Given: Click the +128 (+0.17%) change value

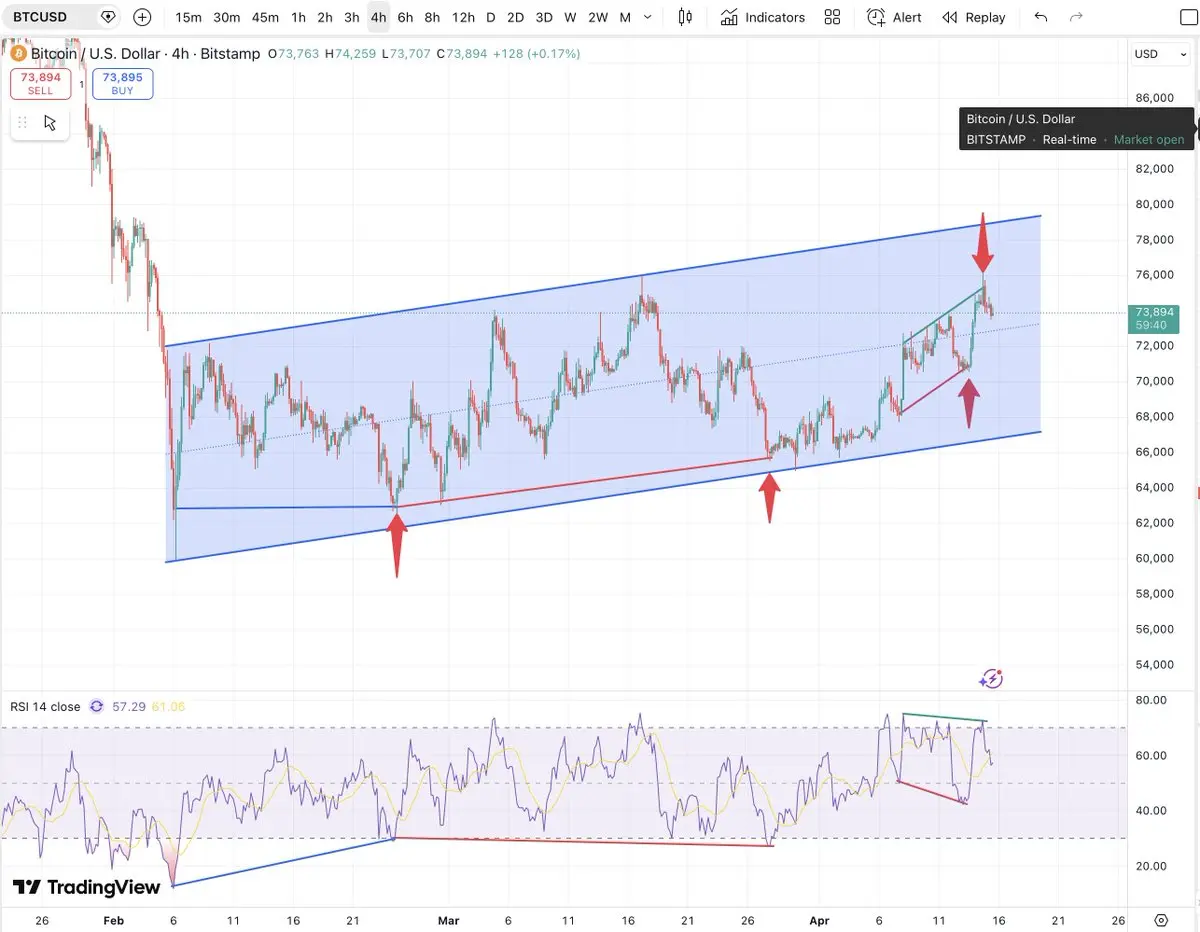Looking at the screenshot, I should pos(536,54).
